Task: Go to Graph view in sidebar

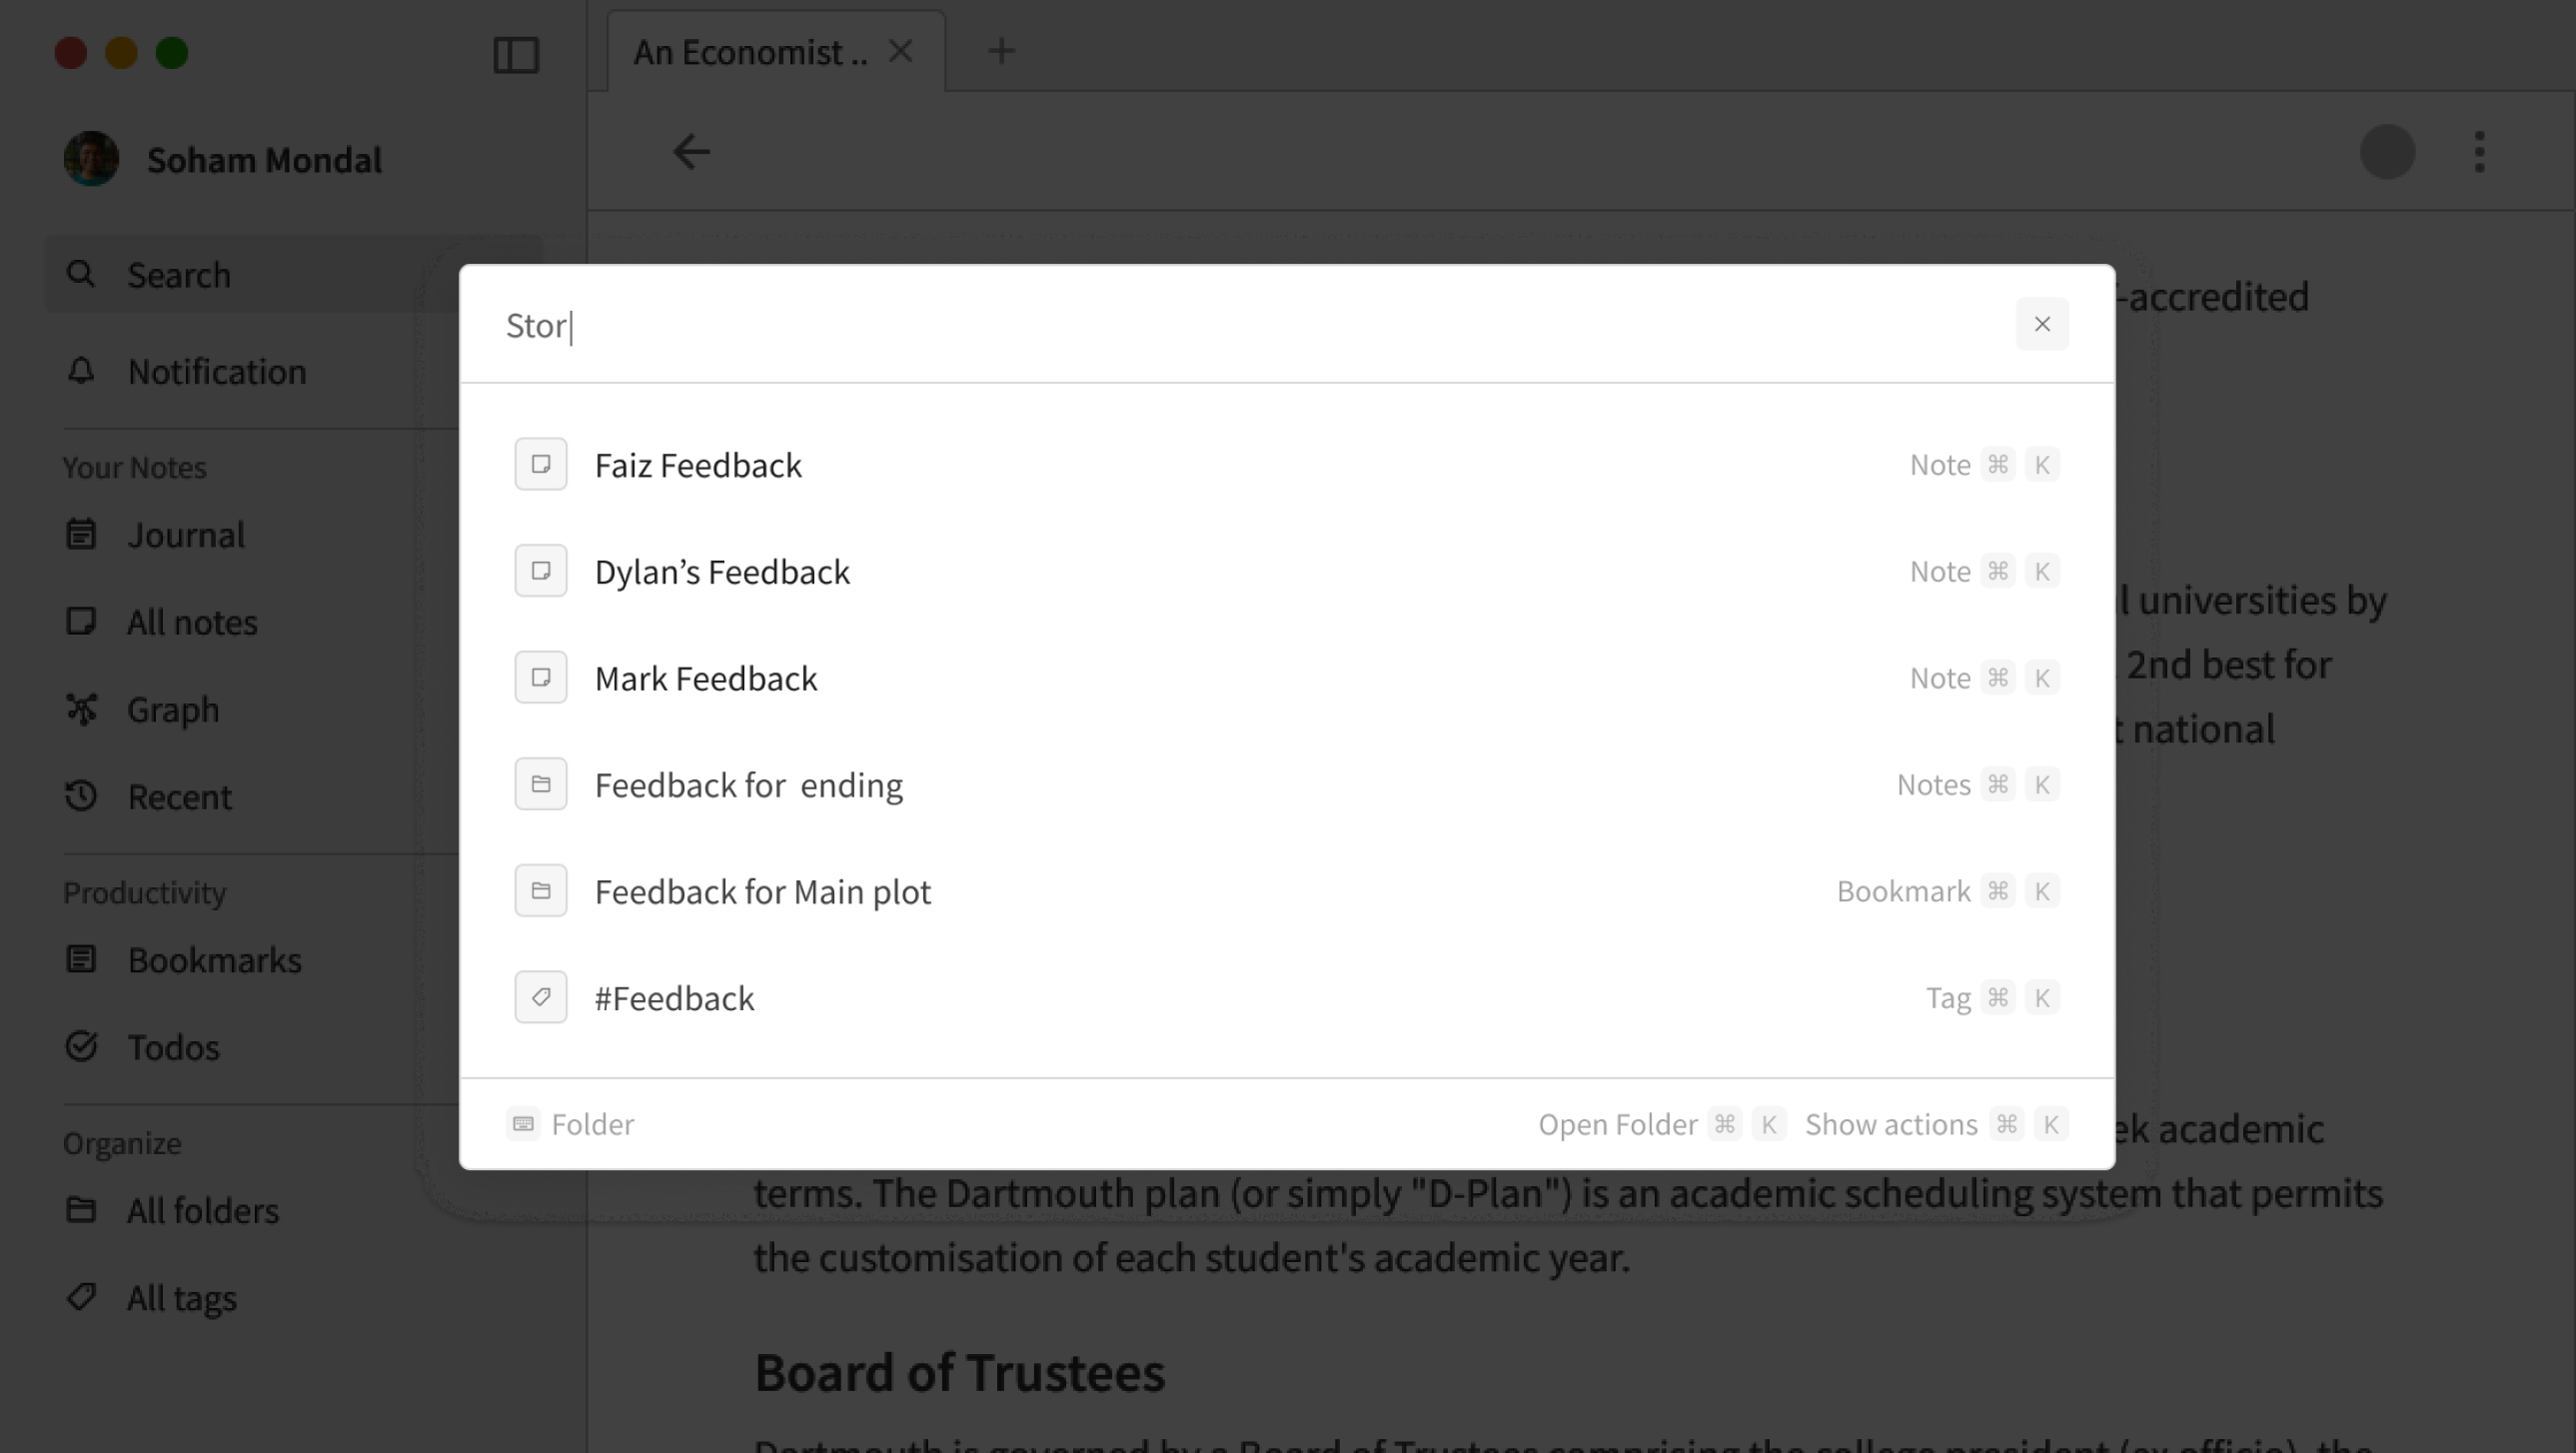Action: [172, 709]
